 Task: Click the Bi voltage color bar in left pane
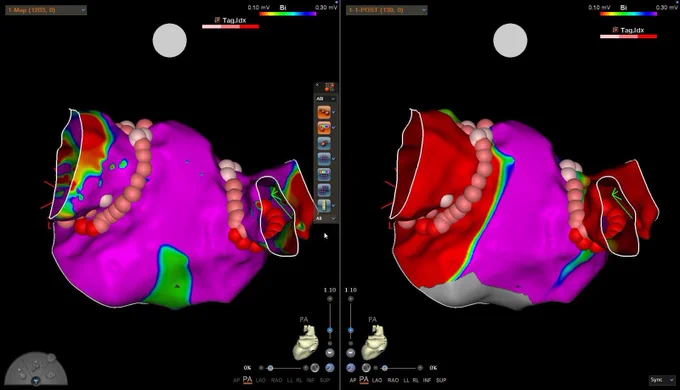pos(288,14)
